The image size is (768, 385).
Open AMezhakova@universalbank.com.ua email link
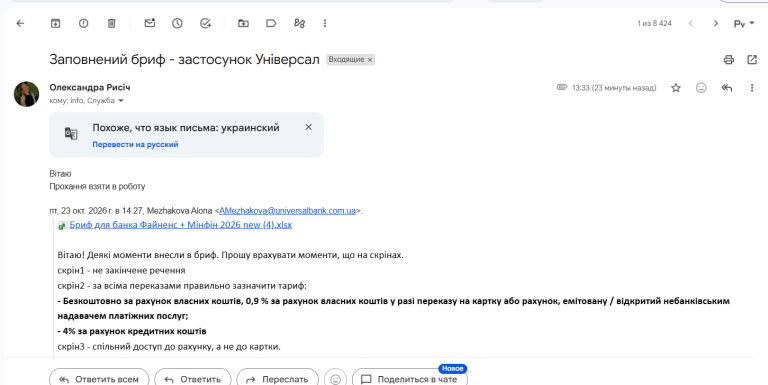(288, 211)
